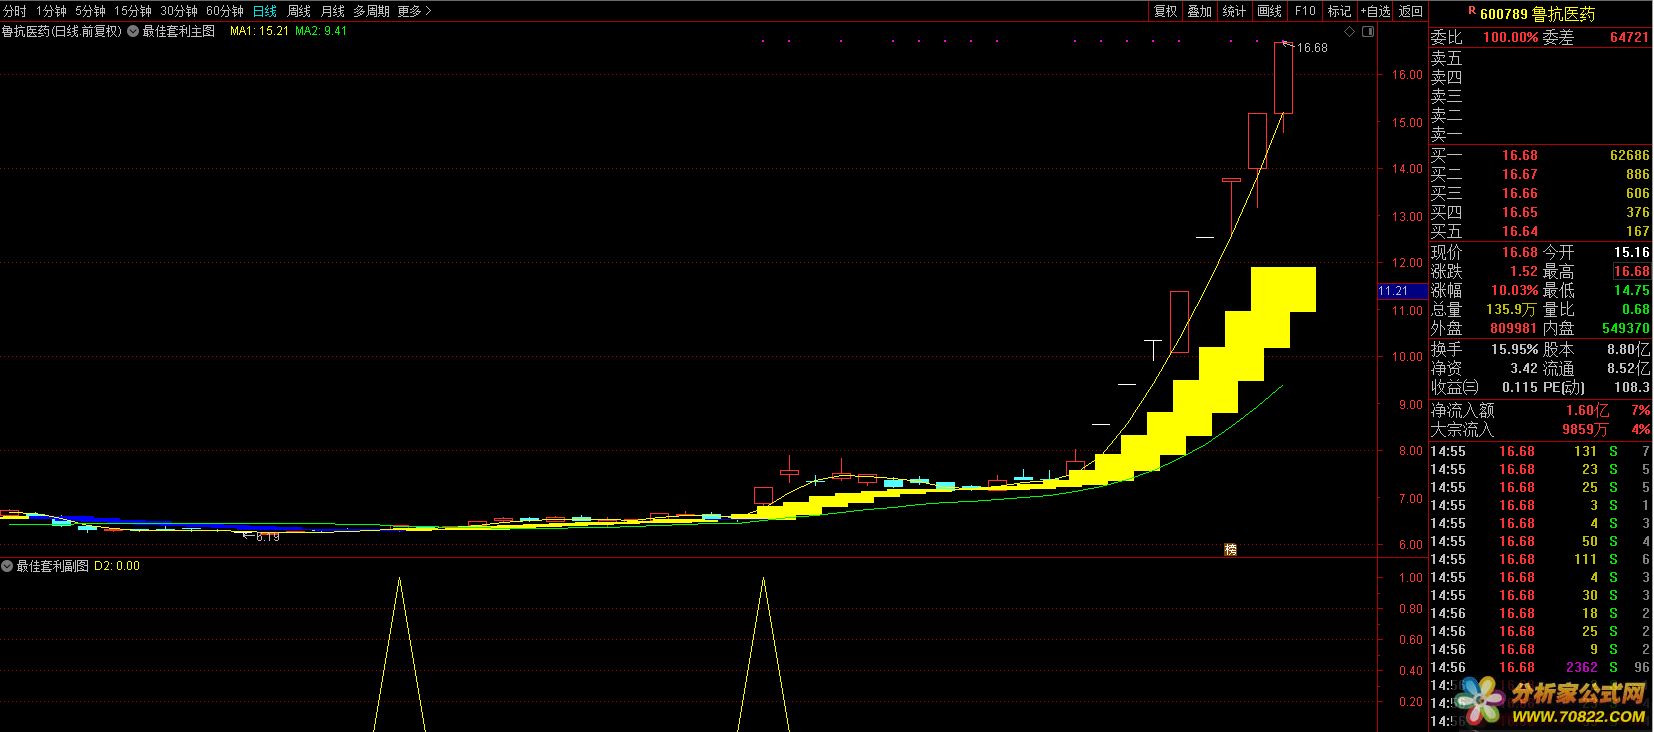Open sub-chart indicator dropdown arrow
Viewport: 1654px width, 732px height.
click(x=7, y=566)
